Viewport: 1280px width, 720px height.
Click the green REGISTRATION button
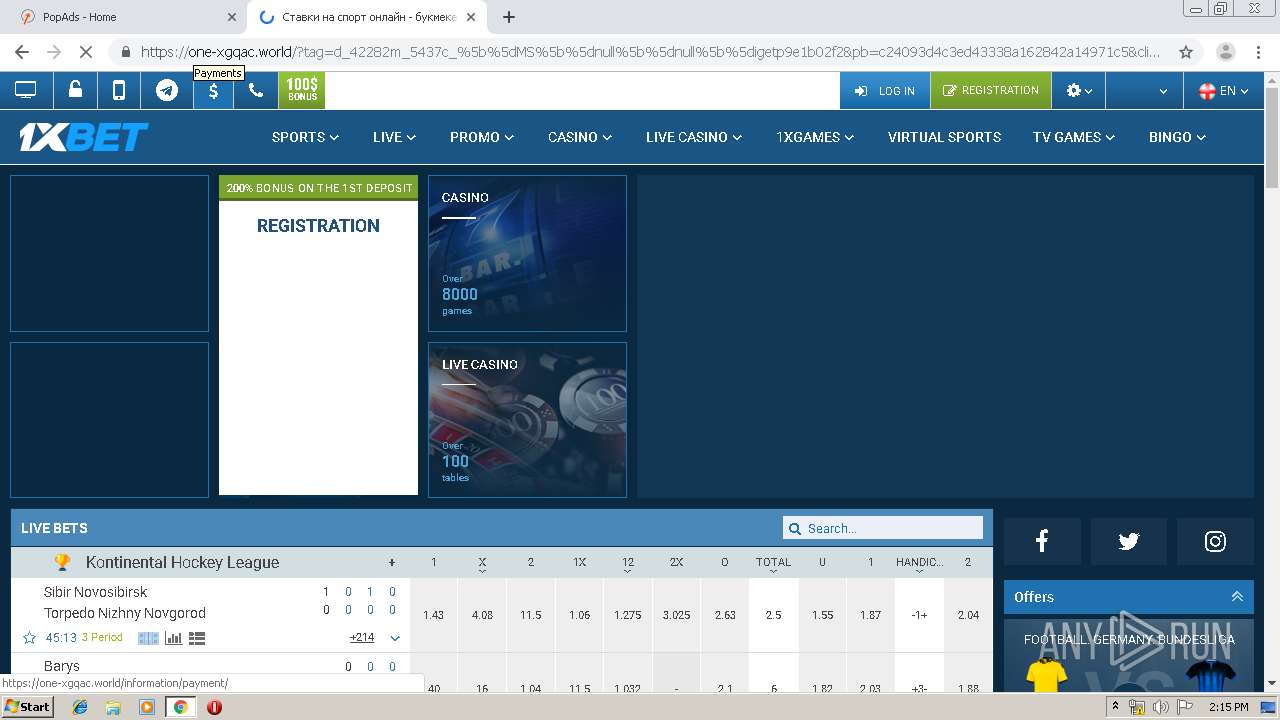(x=991, y=90)
